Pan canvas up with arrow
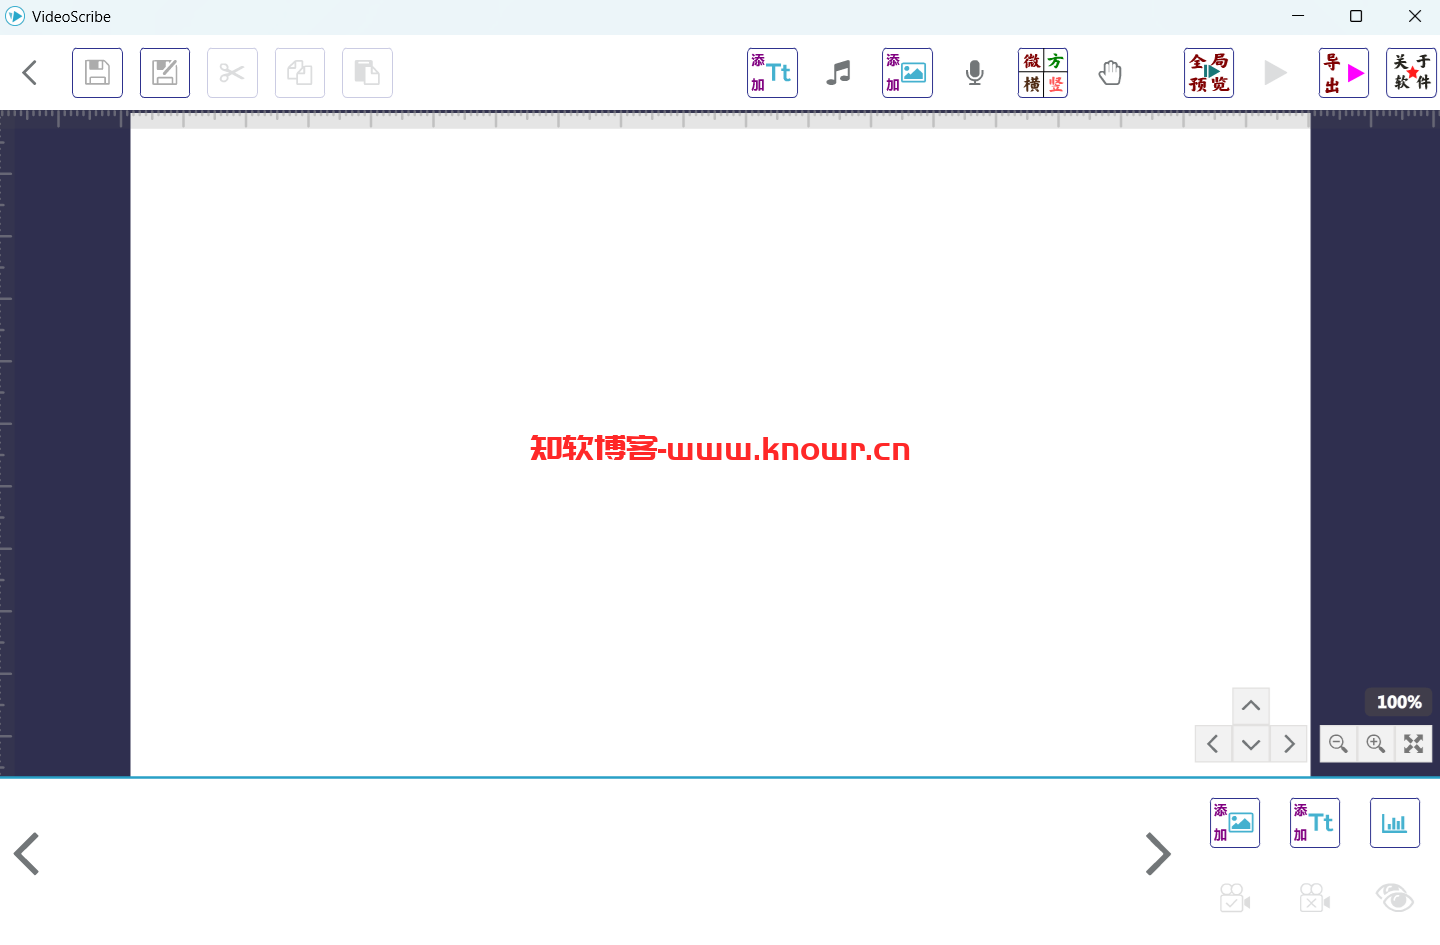 pyautogui.click(x=1251, y=706)
